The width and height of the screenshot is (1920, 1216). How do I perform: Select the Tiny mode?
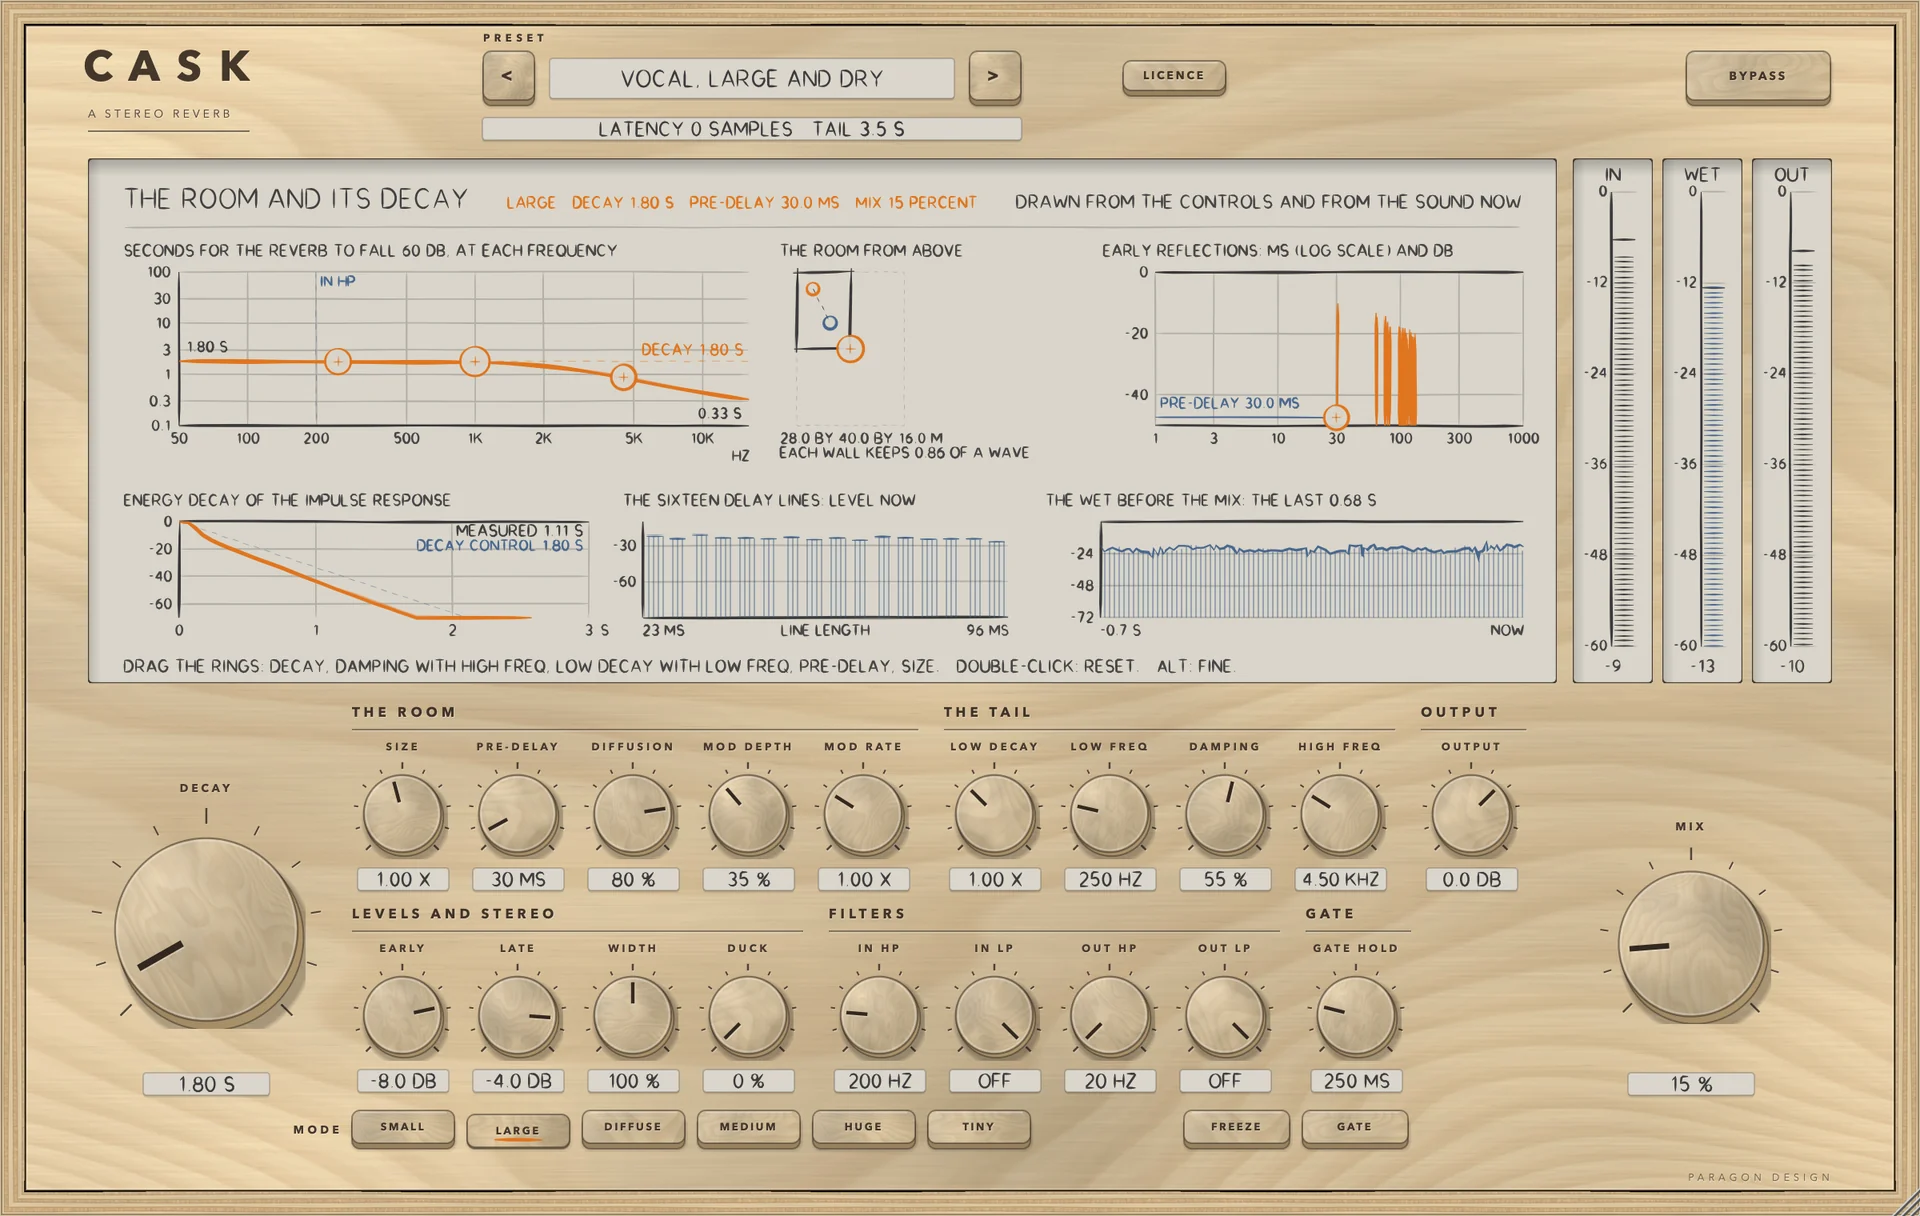(x=978, y=1127)
